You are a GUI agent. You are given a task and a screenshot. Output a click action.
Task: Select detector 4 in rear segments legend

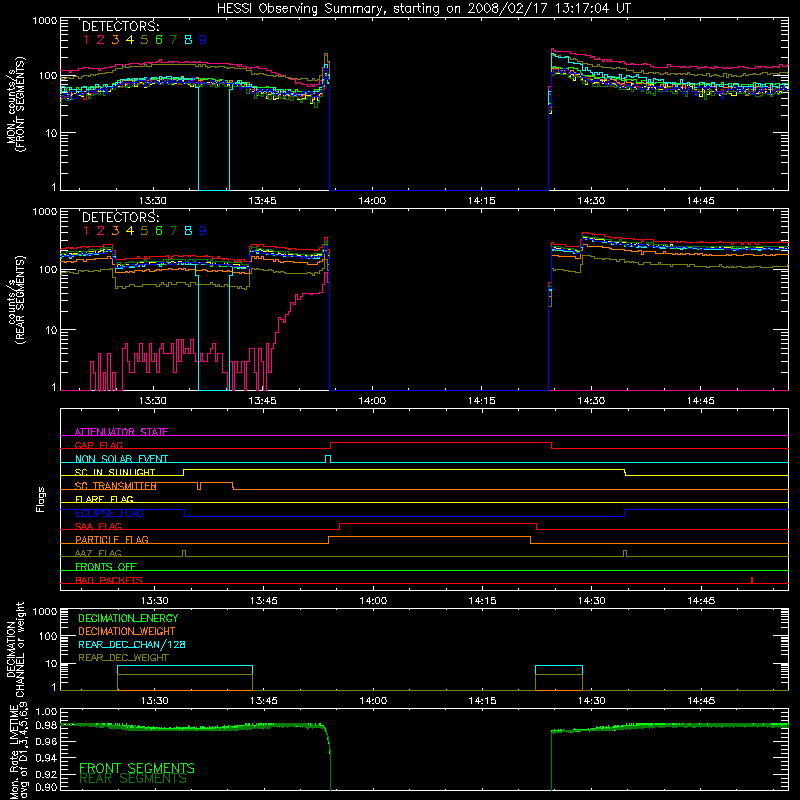click(130, 231)
